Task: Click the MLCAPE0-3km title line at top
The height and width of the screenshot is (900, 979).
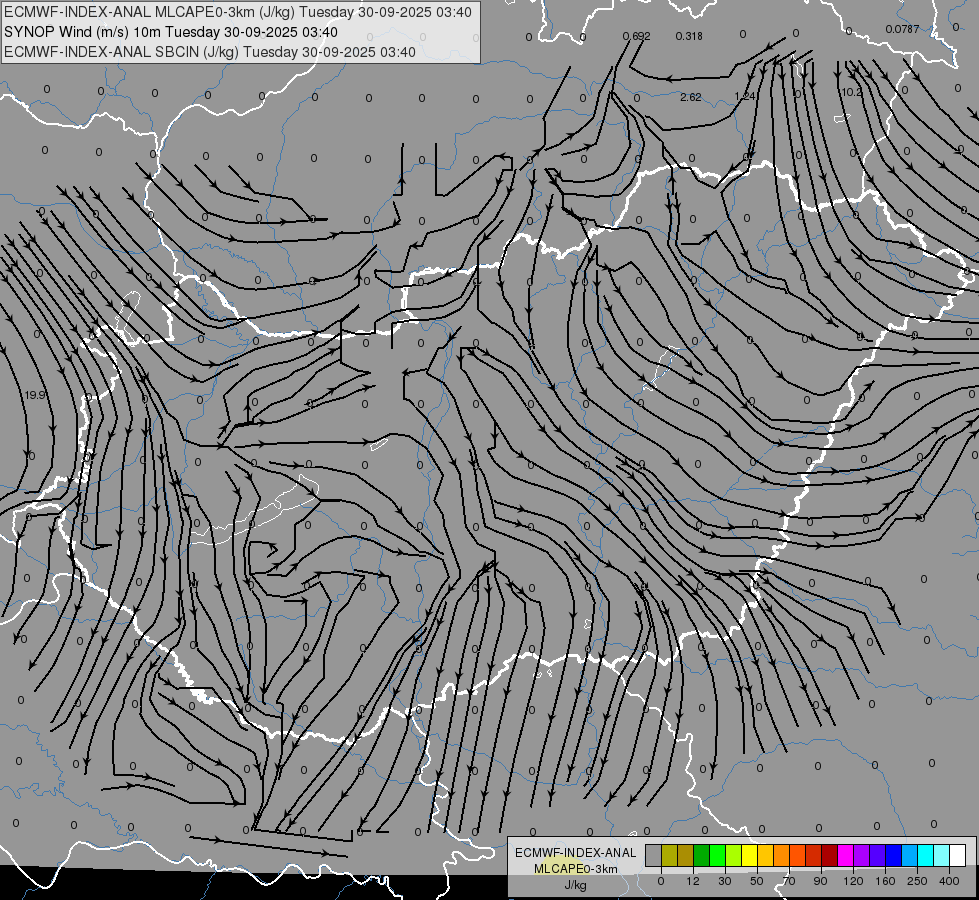Action: 238,12
